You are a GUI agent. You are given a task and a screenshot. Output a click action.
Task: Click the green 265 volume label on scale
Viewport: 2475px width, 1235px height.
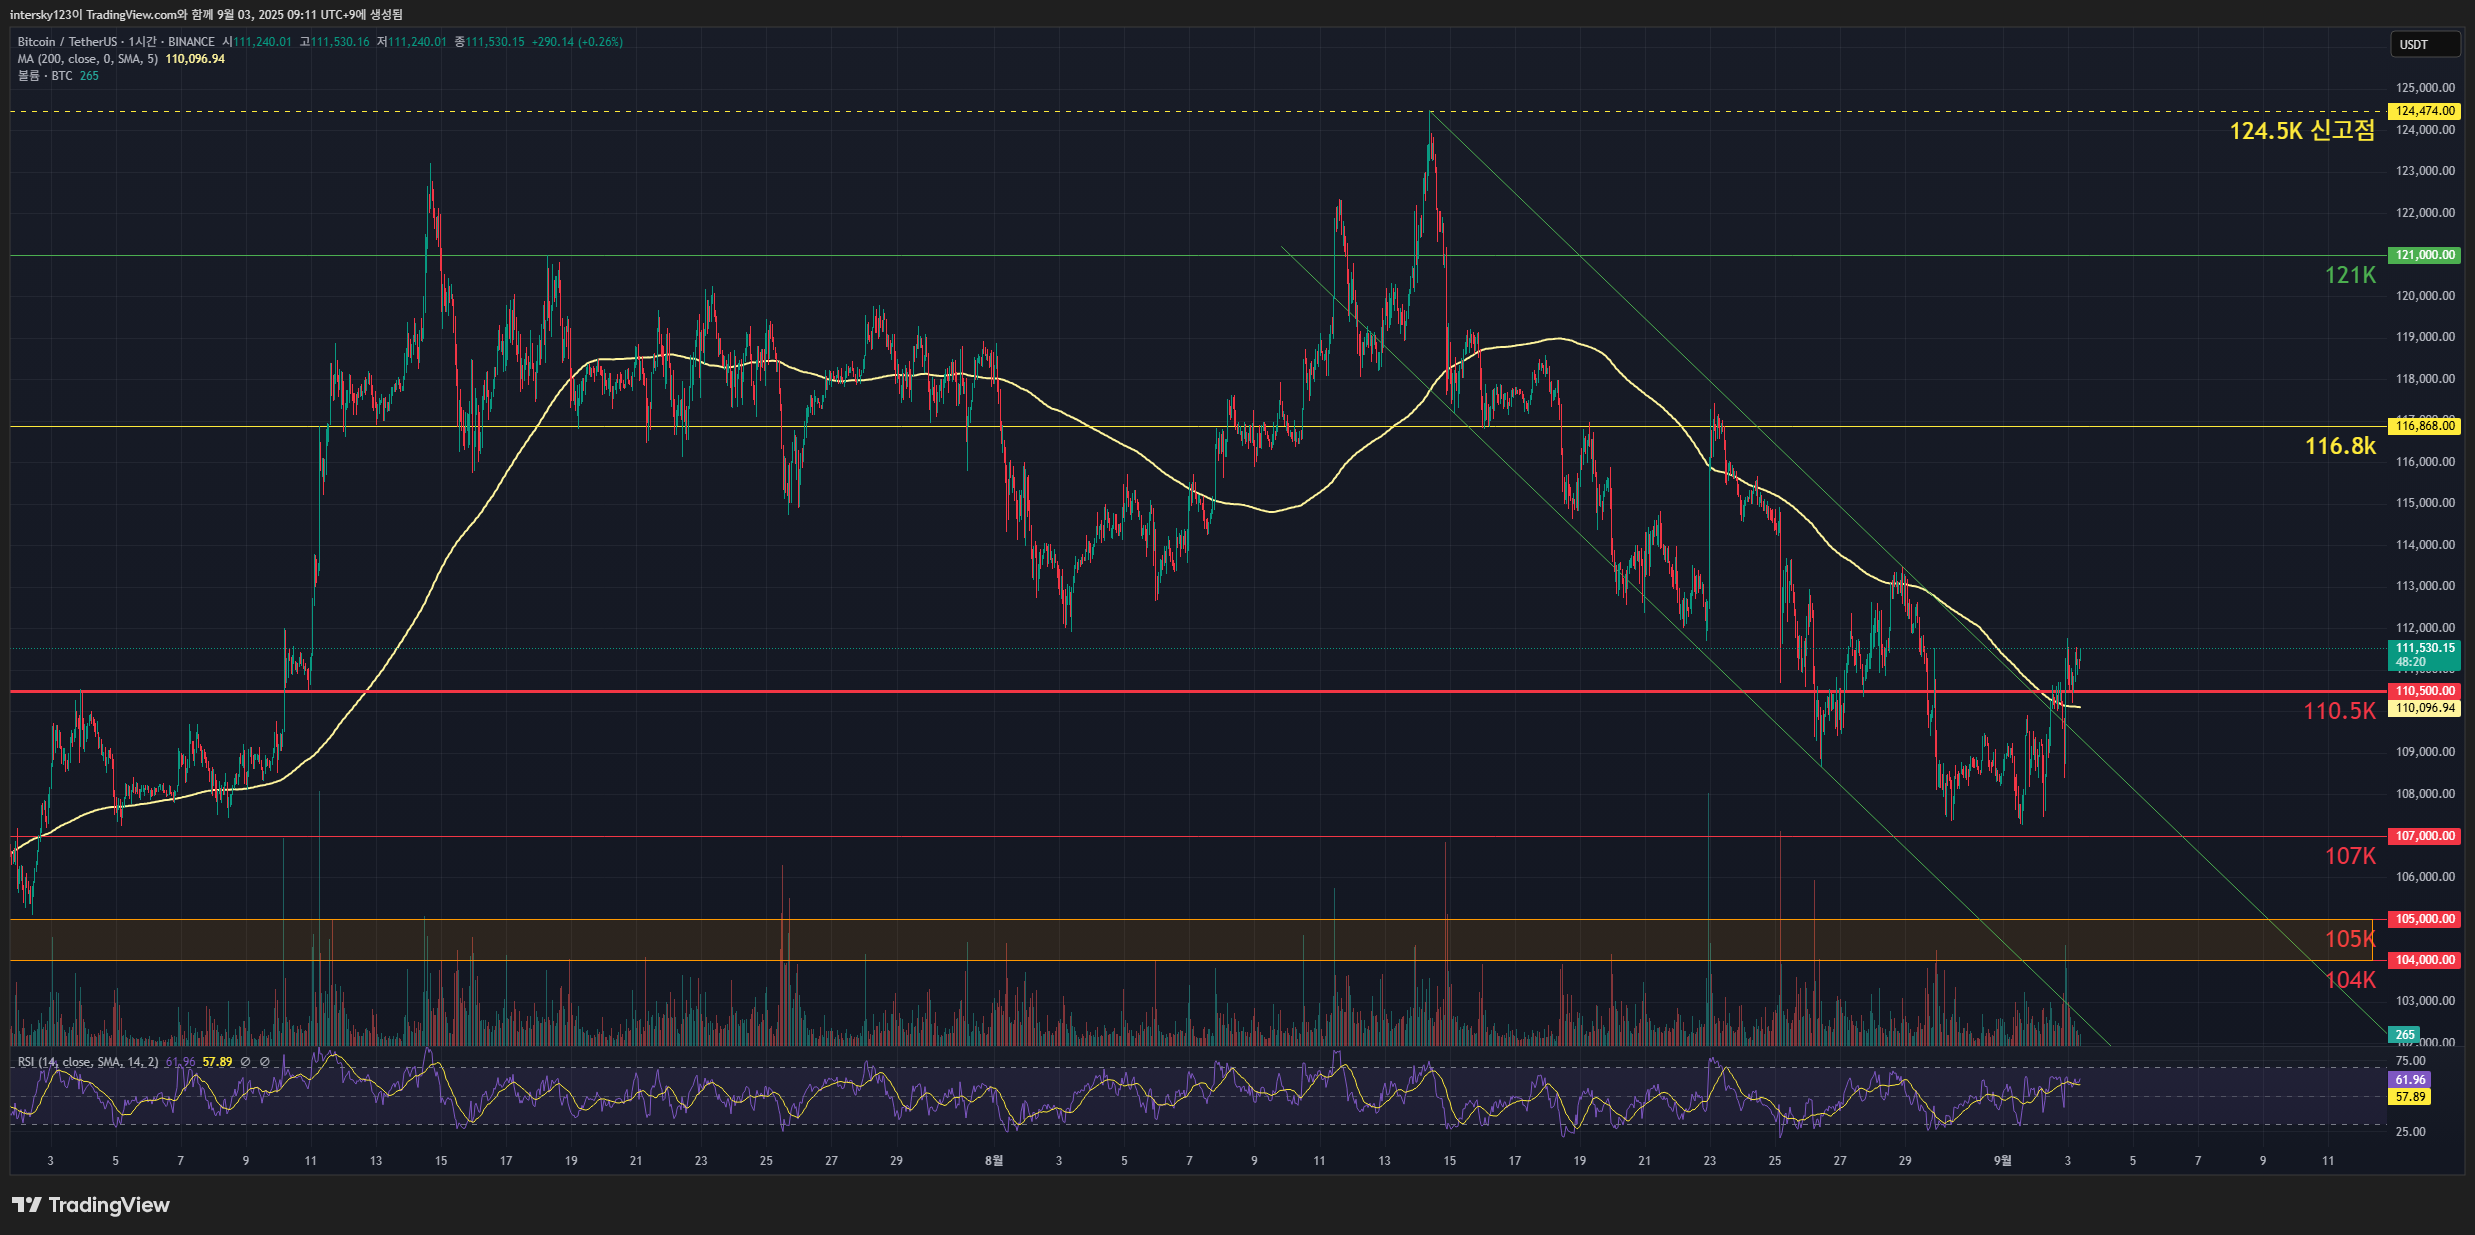tap(2405, 1035)
